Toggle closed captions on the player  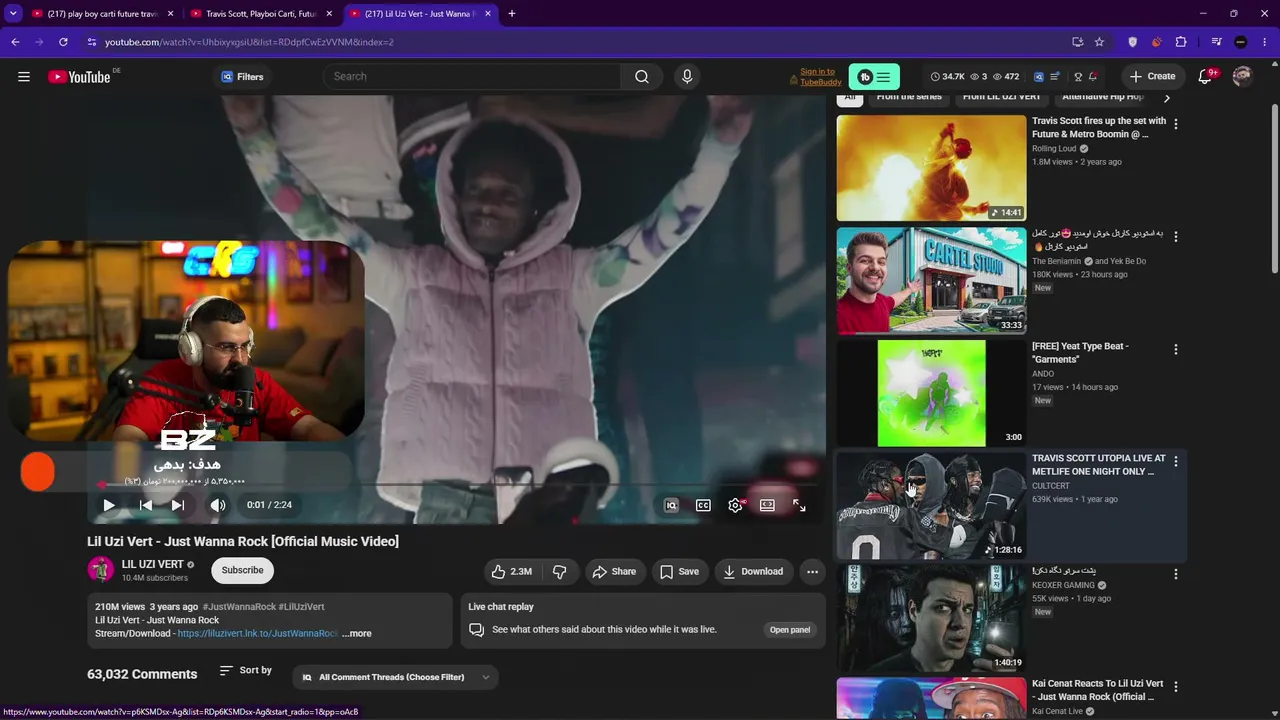click(703, 506)
